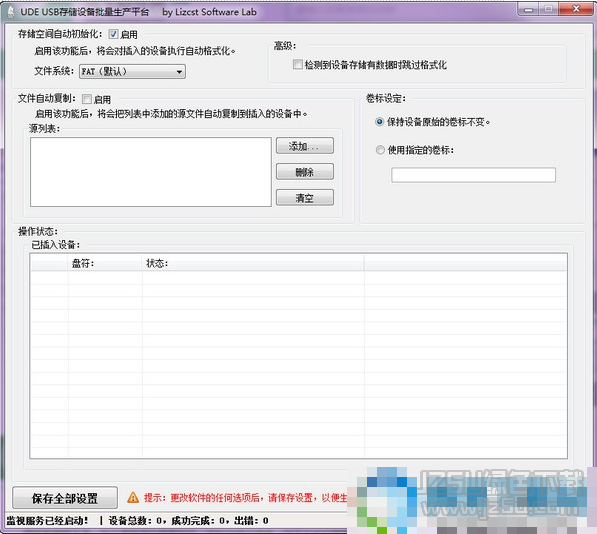Click the maximize button in title bar
The width and height of the screenshot is (597, 534).
[549, 9]
